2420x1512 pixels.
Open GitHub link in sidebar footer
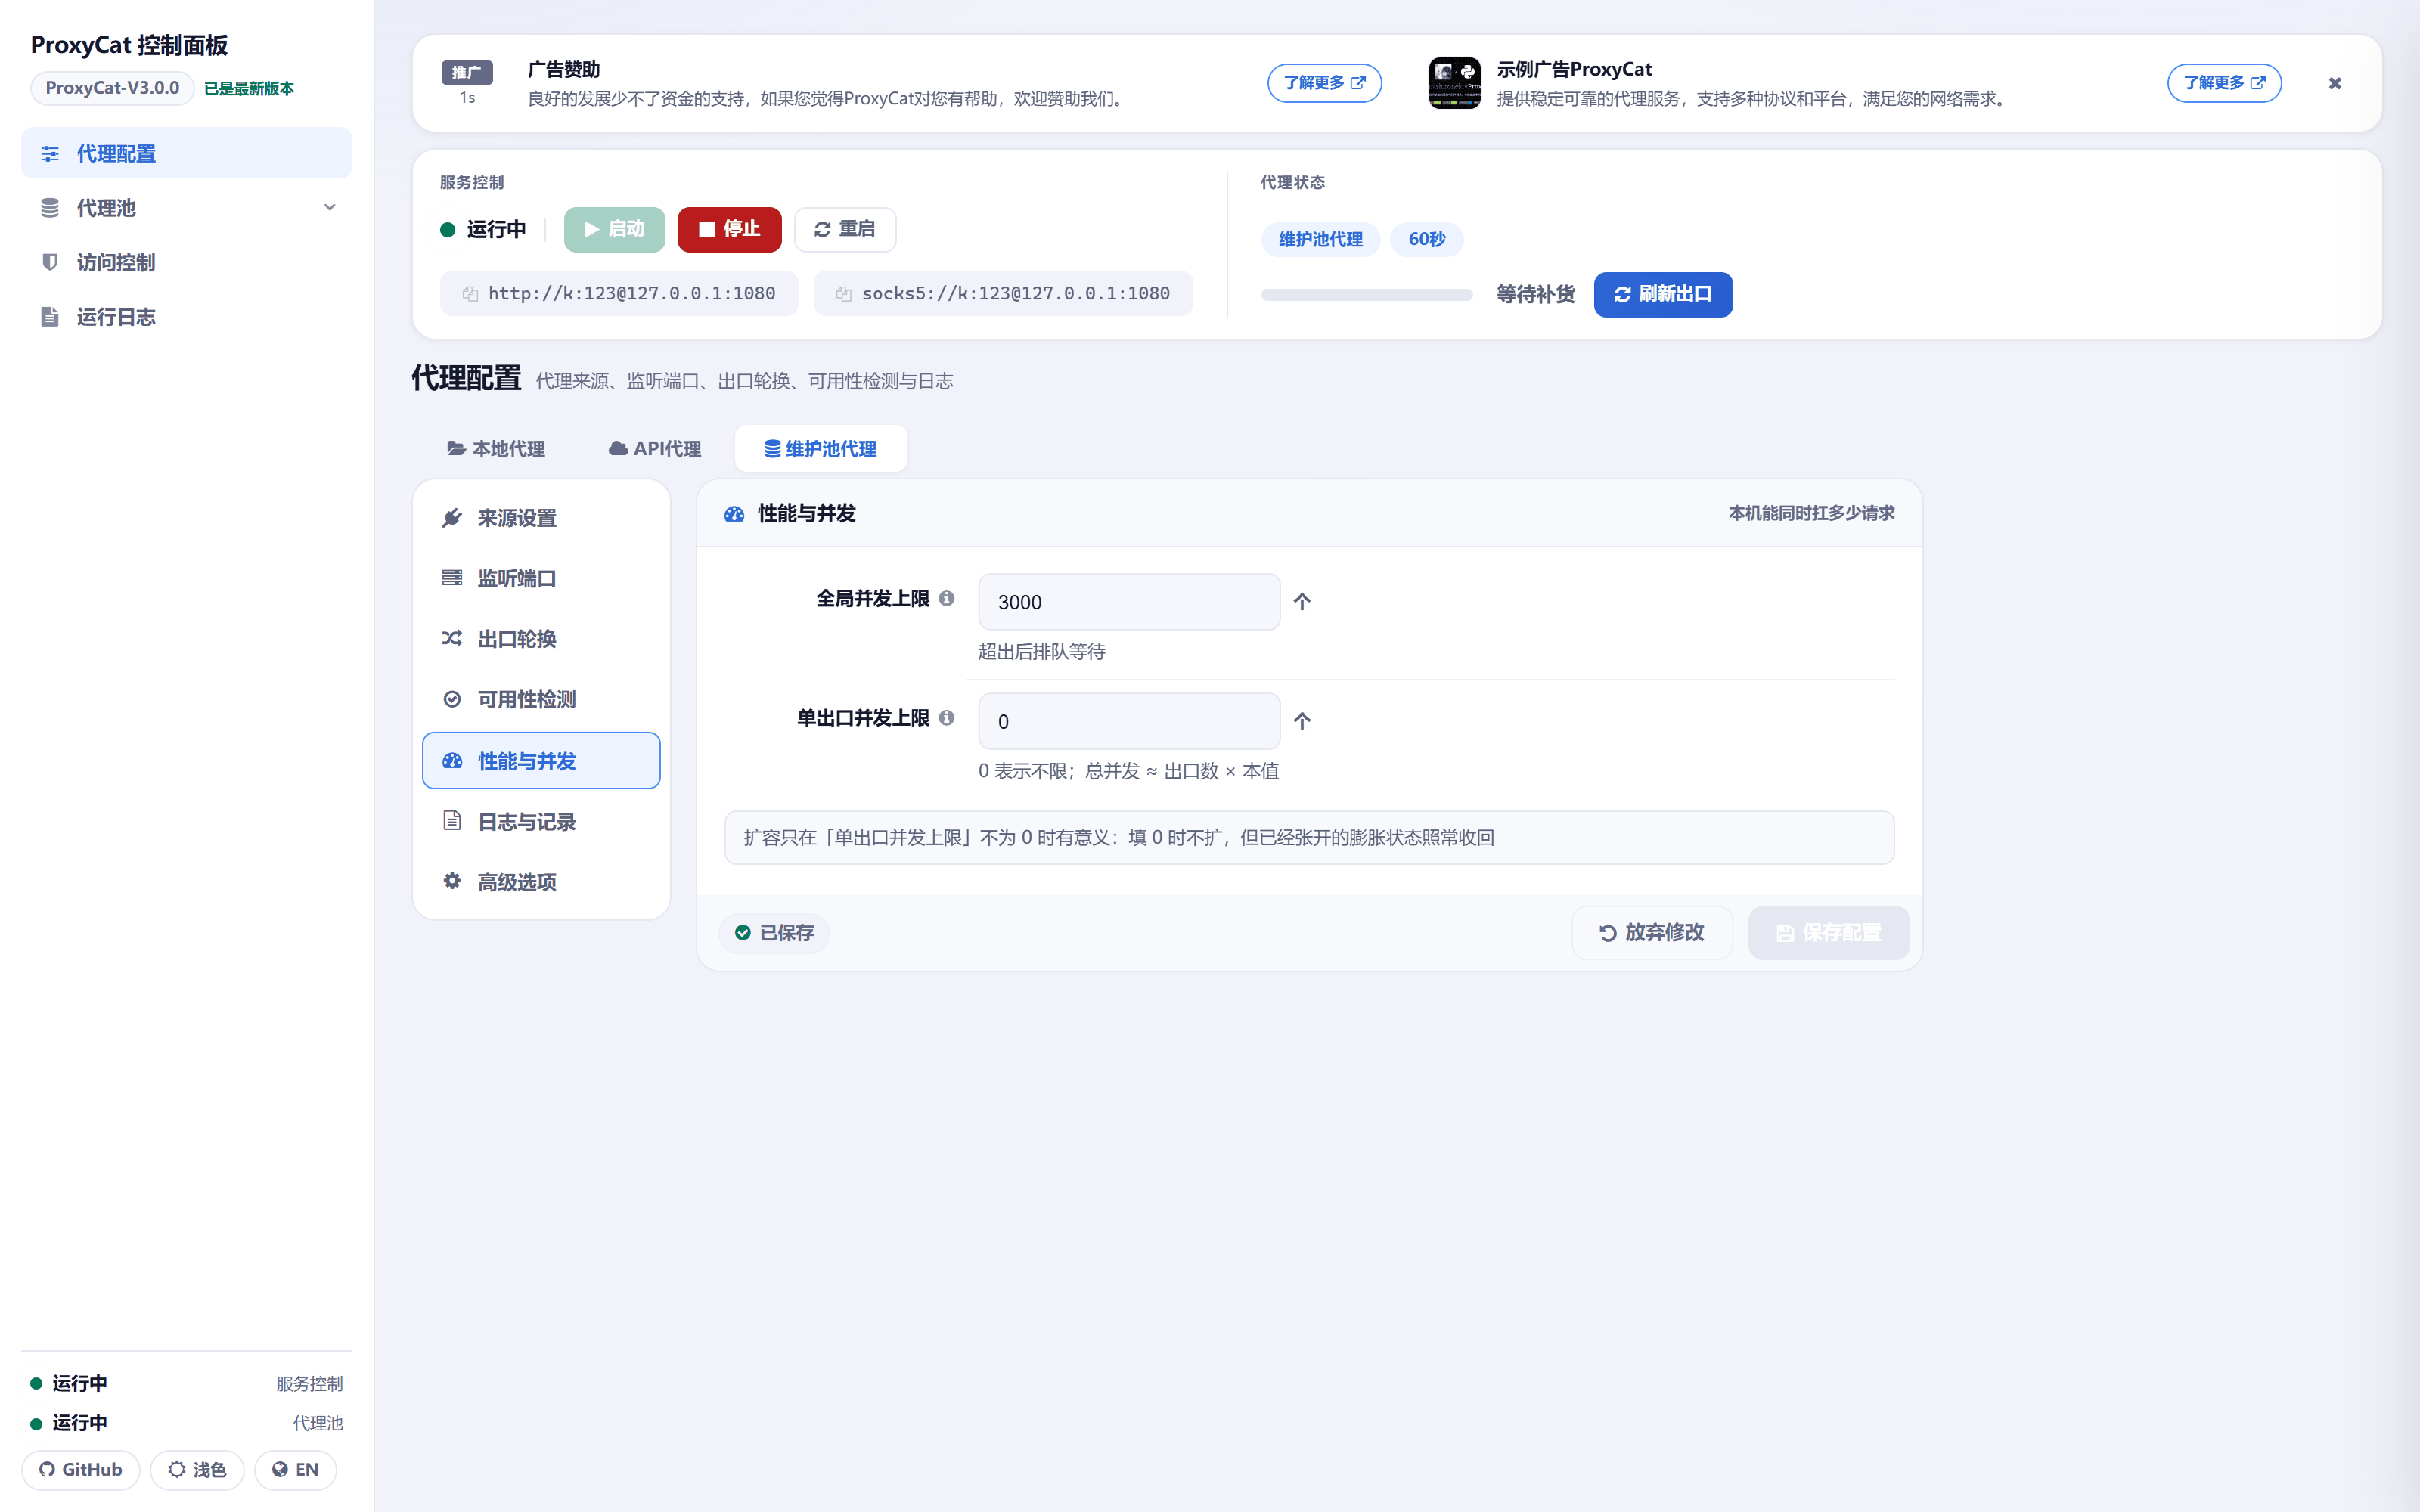(81, 1470)
